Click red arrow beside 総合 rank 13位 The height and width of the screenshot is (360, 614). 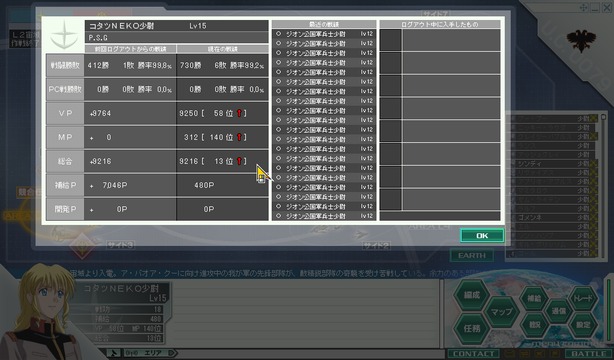(x=239, y=161)
